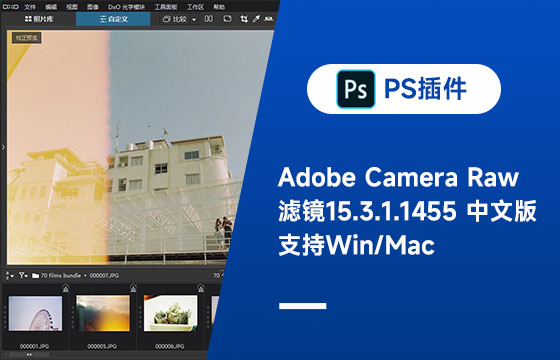Toggle side-by-side split view icon

coord(209,19)
